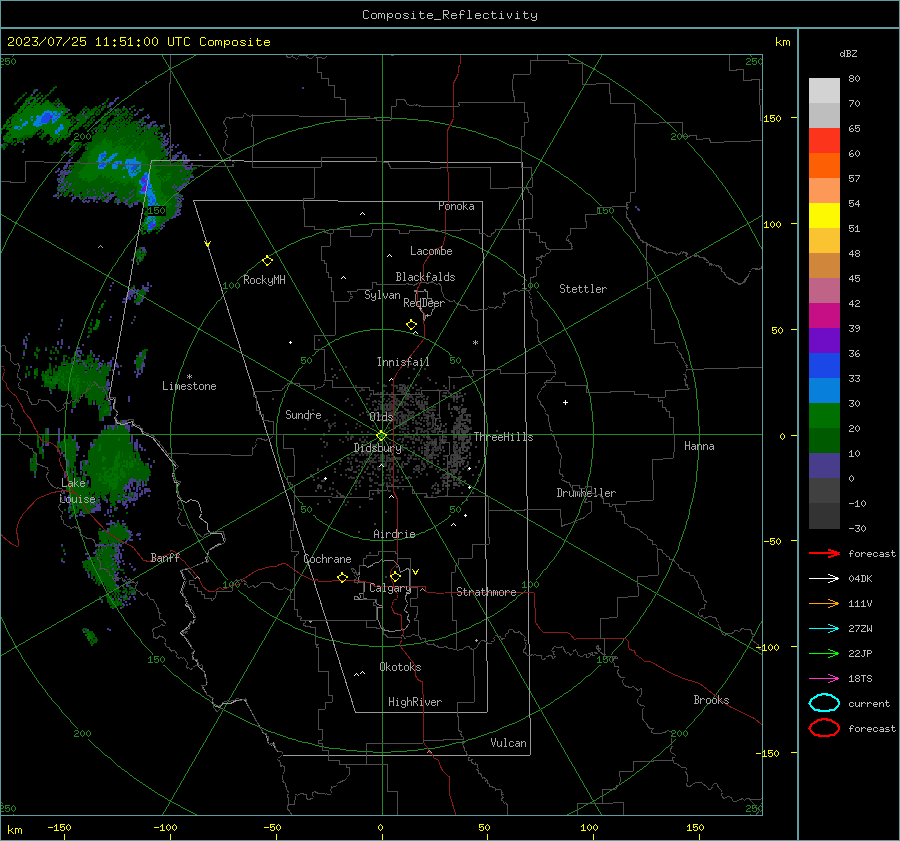Click the Strathmore town label

(486, 592)
